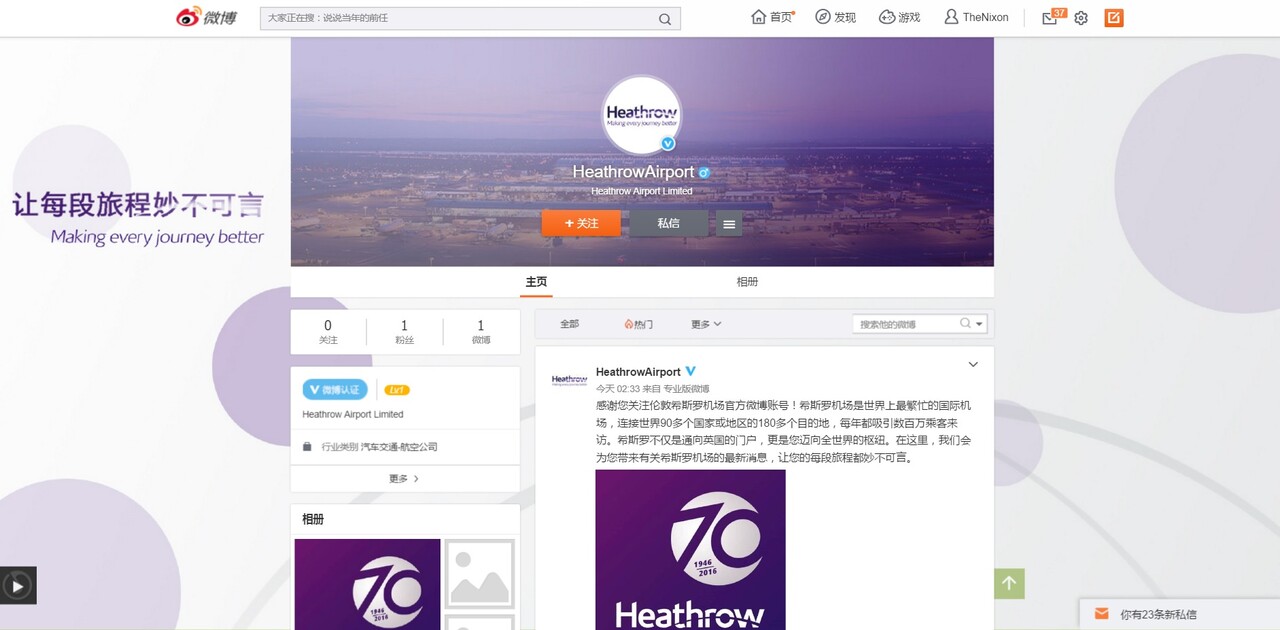Click the search magnifier icon in top bar

tap(665, 19)
